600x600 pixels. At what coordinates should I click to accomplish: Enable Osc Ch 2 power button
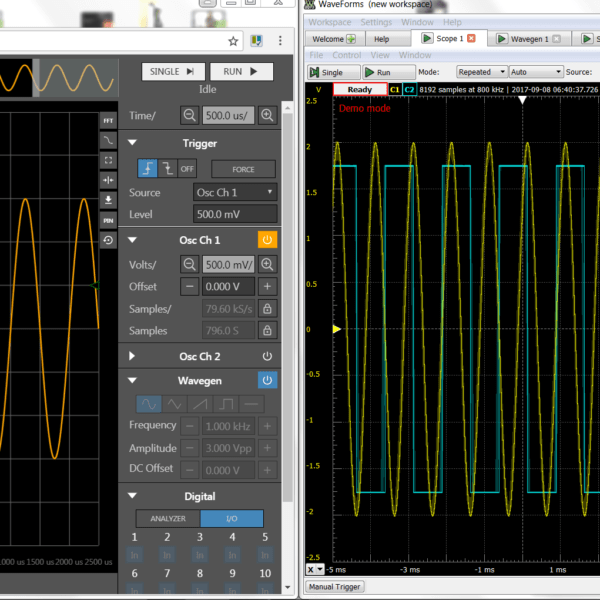click(267, 356)
